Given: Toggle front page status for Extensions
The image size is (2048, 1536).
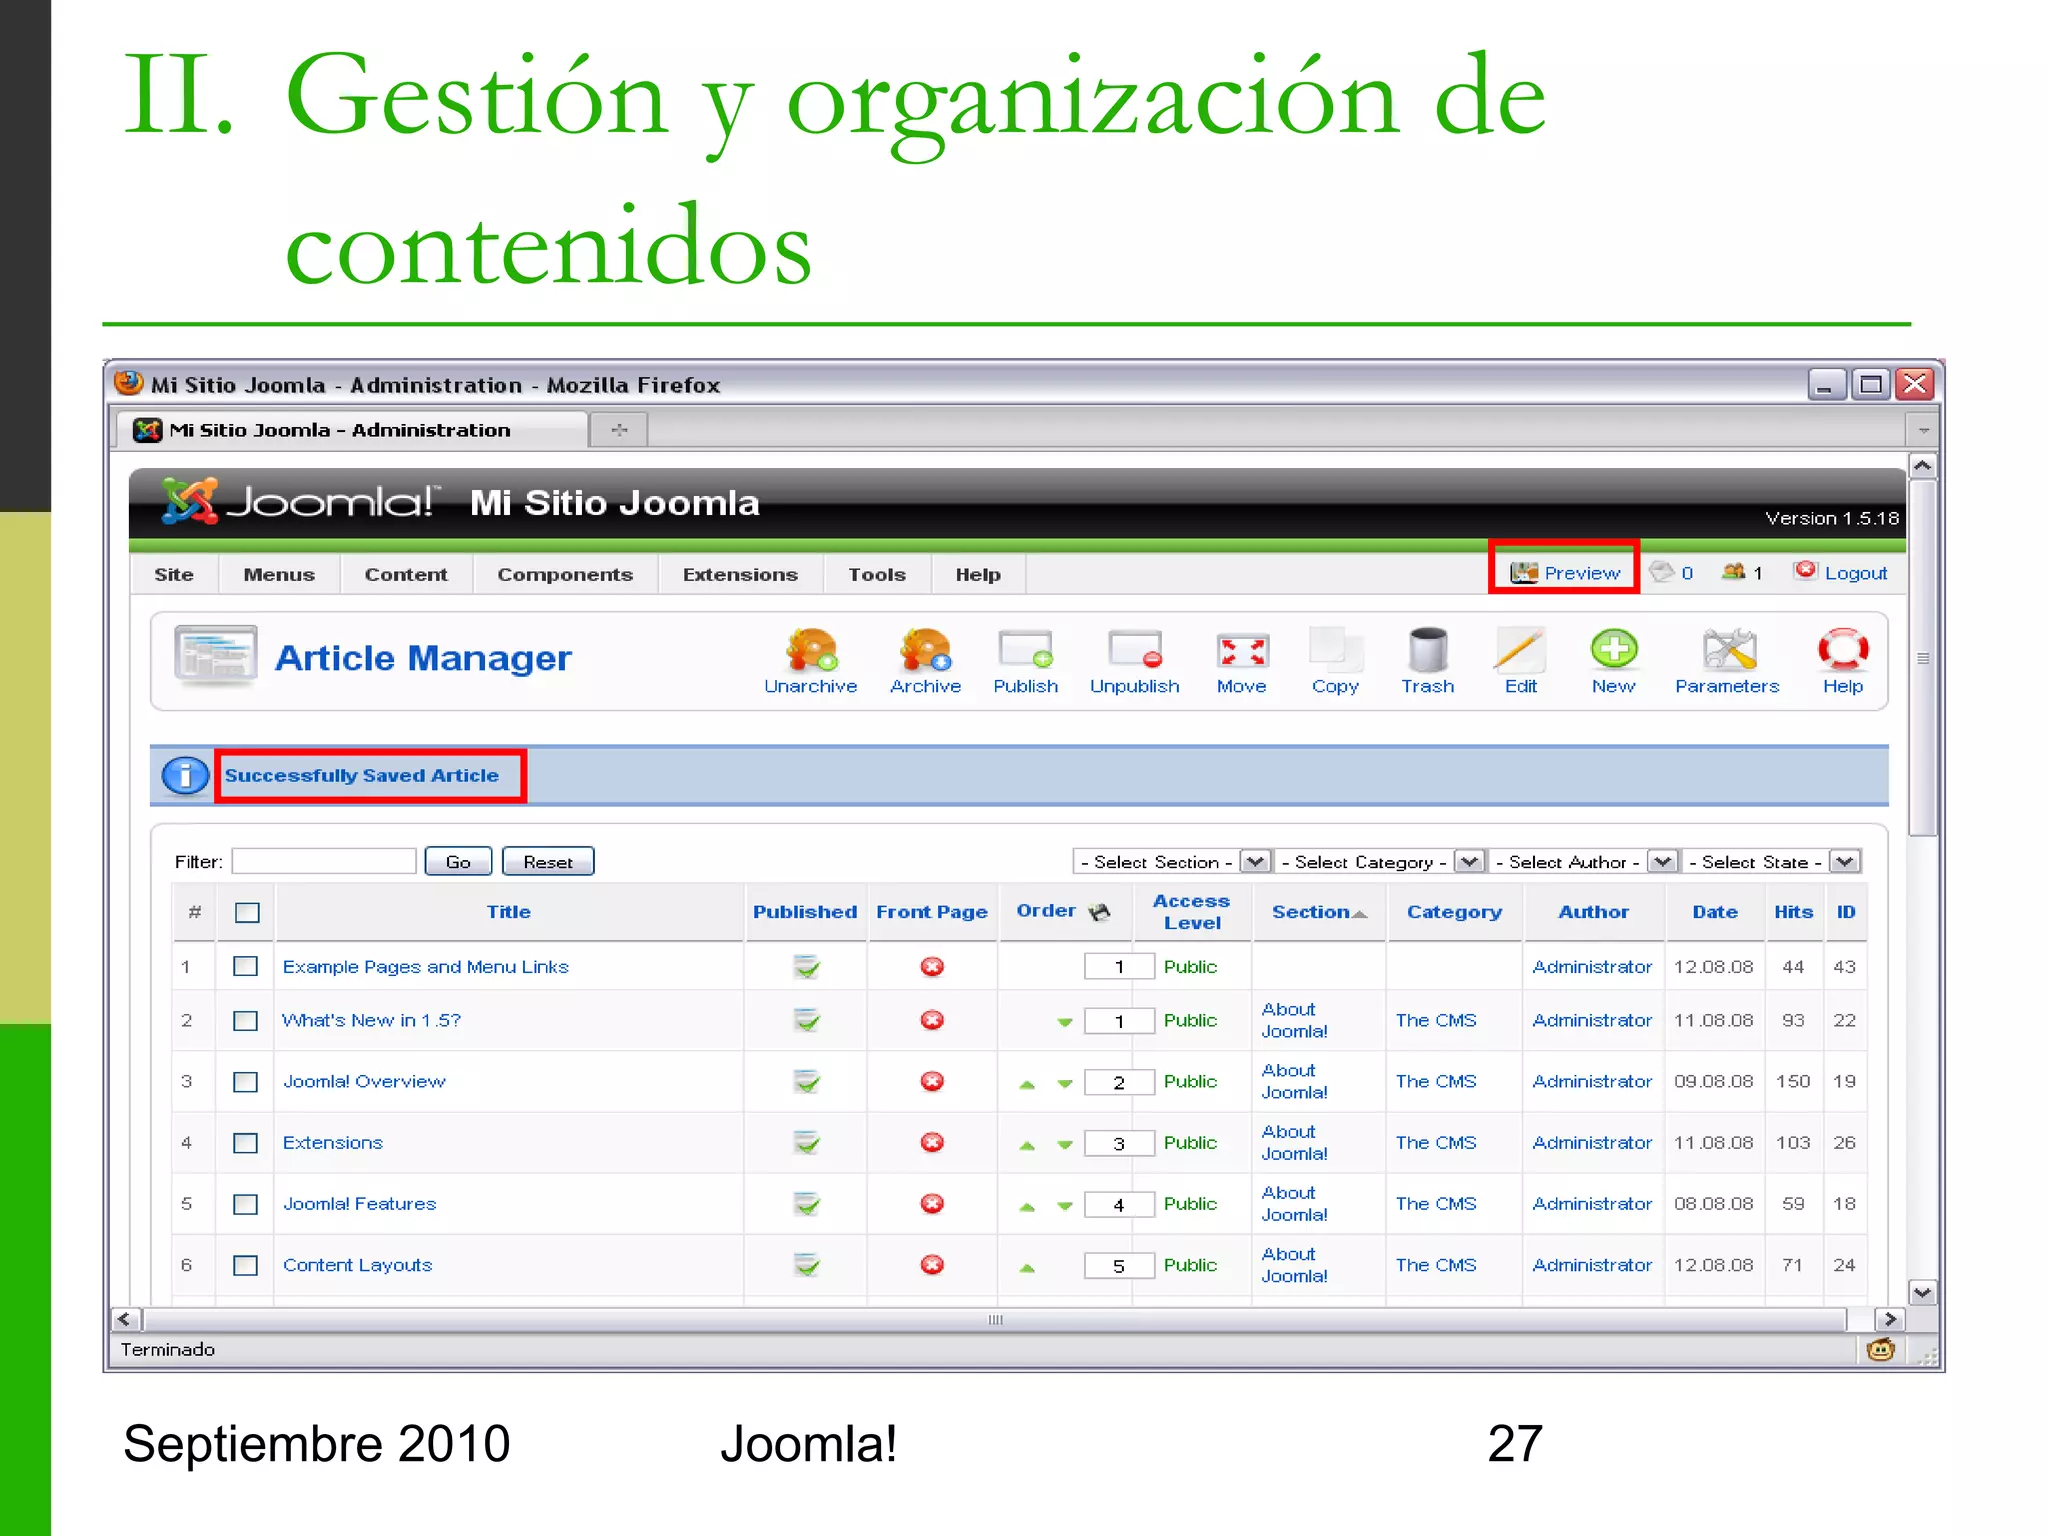Looking at the screenshot, I should (x=932, y=1142).
